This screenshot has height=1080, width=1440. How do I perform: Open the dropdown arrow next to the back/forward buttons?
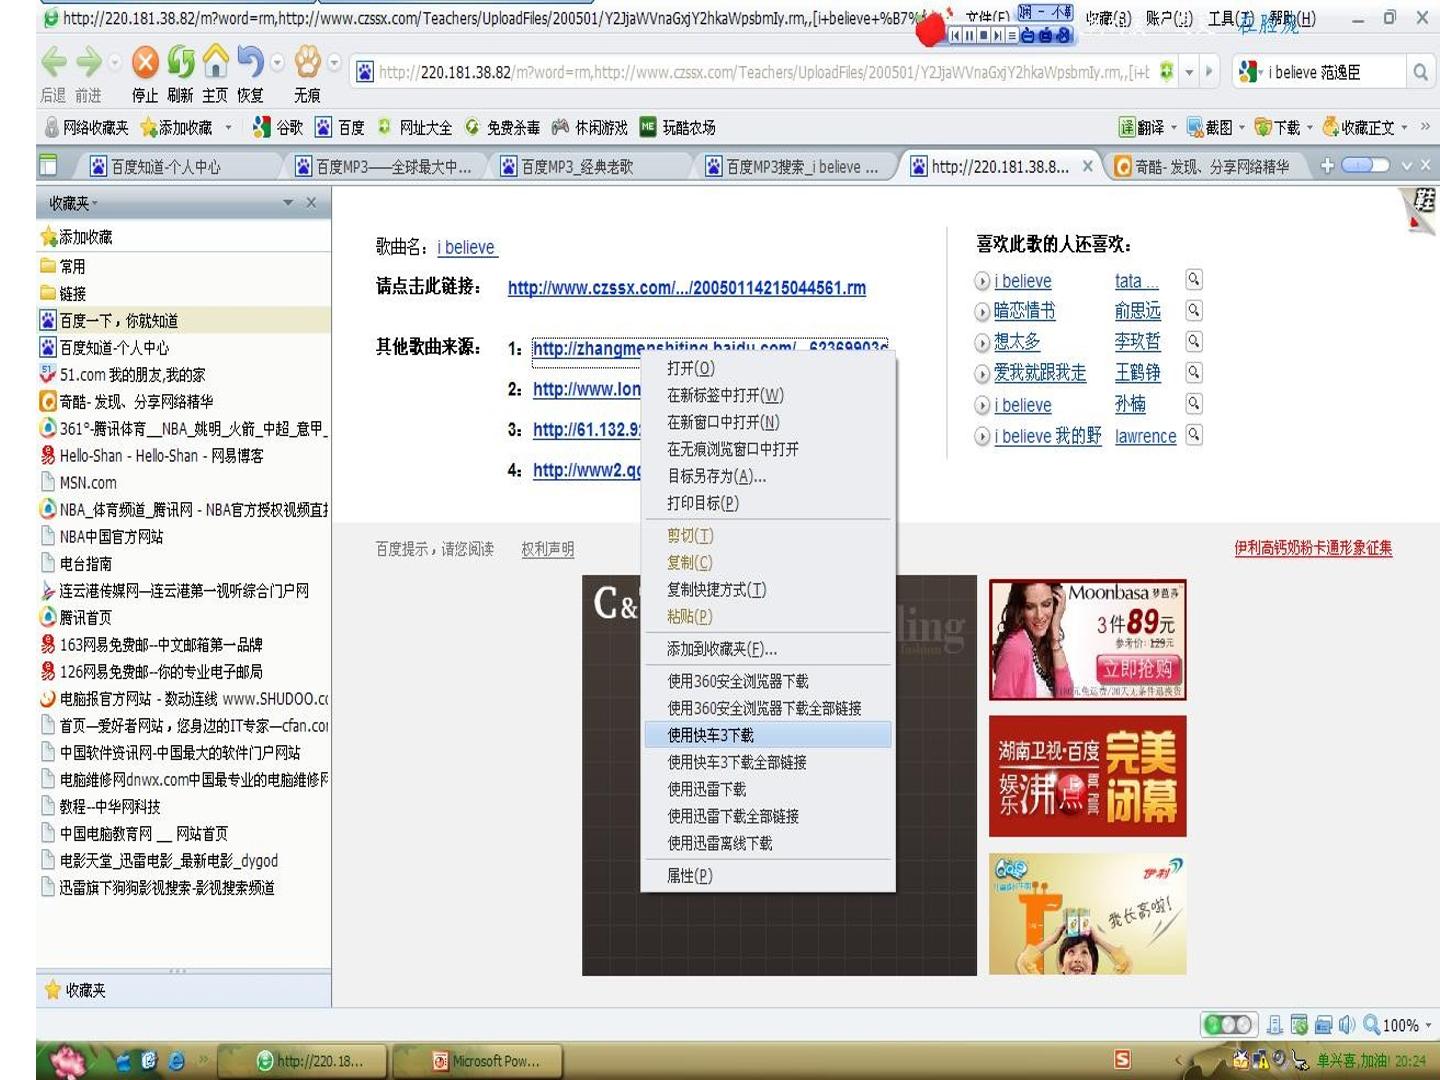(x=114, y=63)
